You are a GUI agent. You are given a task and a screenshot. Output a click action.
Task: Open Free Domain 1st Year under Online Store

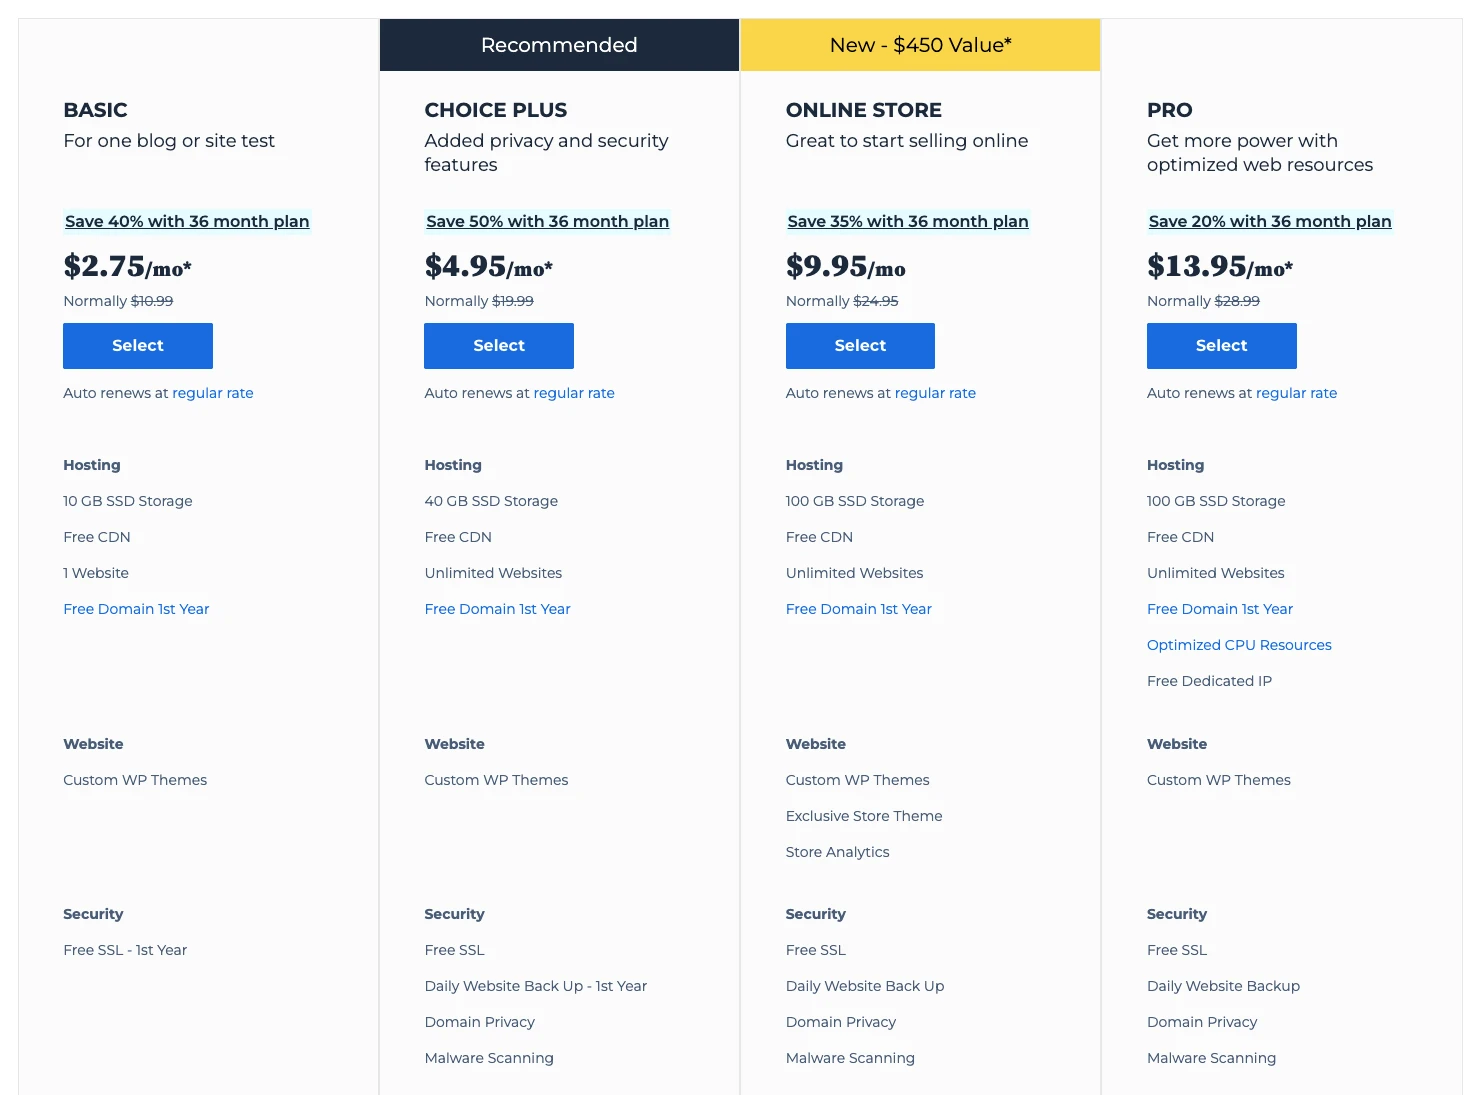[858, 609]
